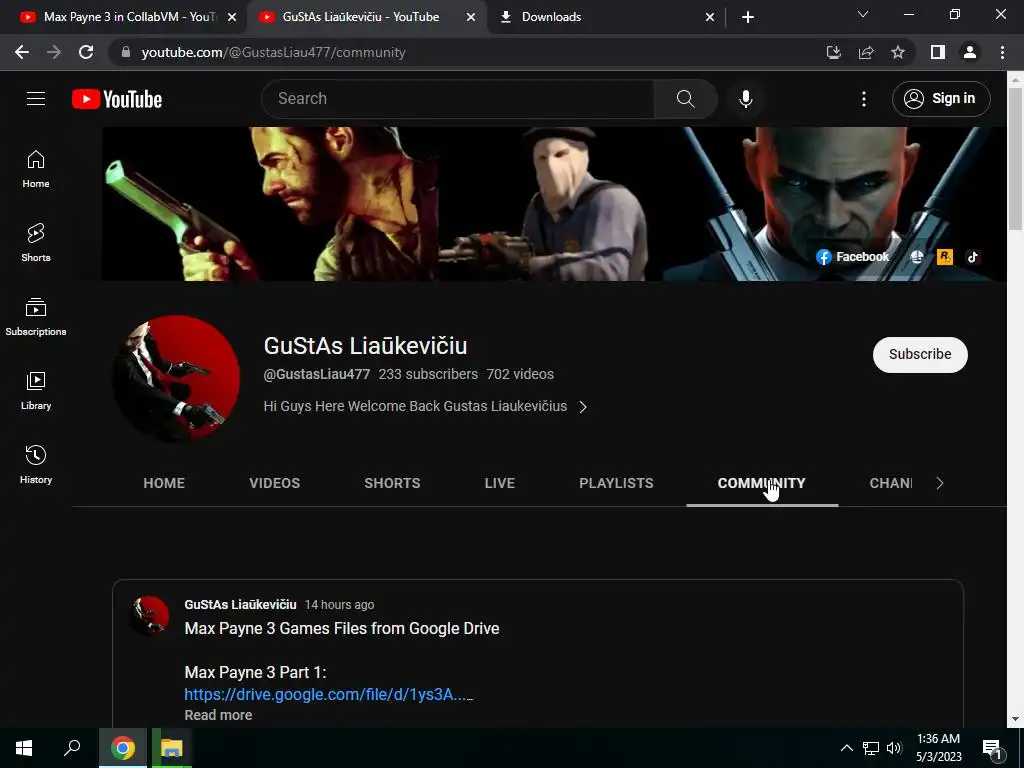Image resolution: width=1024 pixels, height=768 pixels.
Task: Go to Home in sidebar
Action: coord(36,169)
